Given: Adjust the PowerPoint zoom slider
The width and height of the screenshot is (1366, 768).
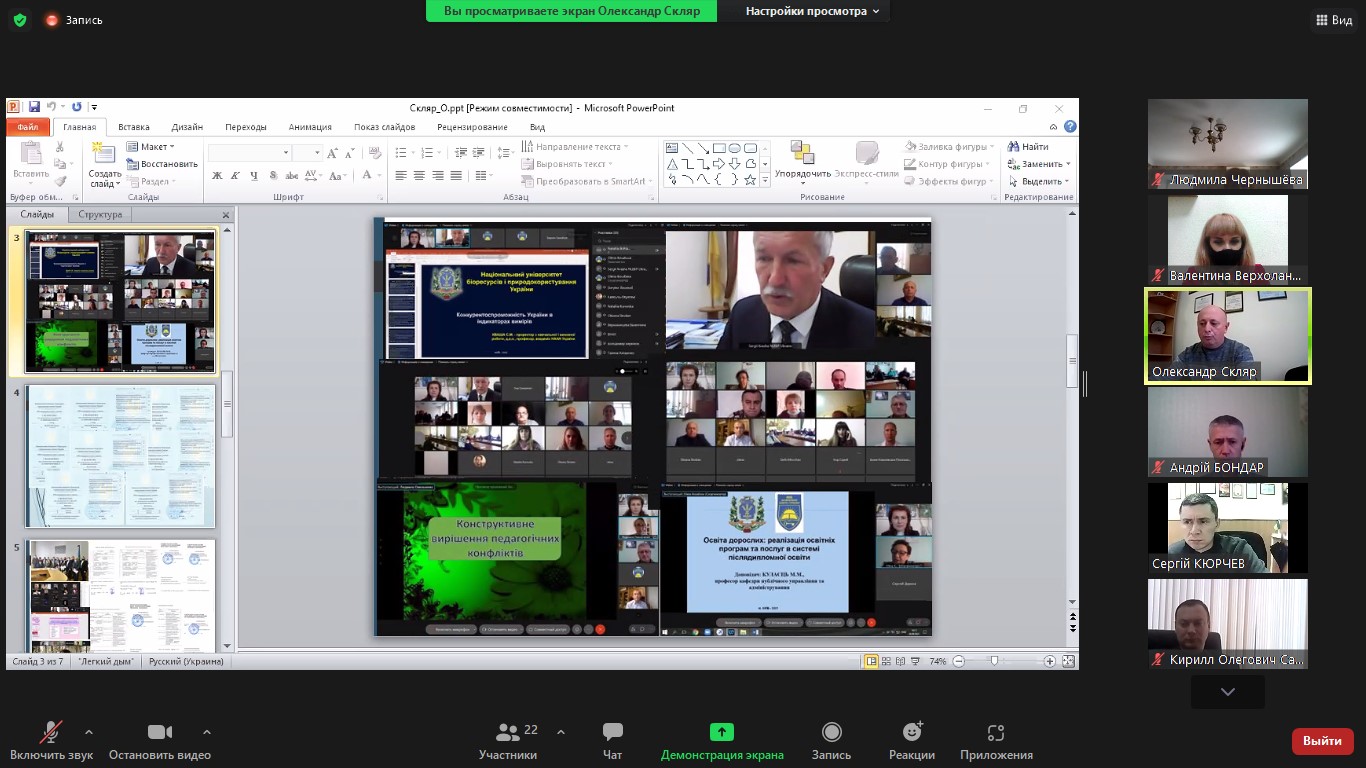Looking at the screenshot, I should [993, 661].
